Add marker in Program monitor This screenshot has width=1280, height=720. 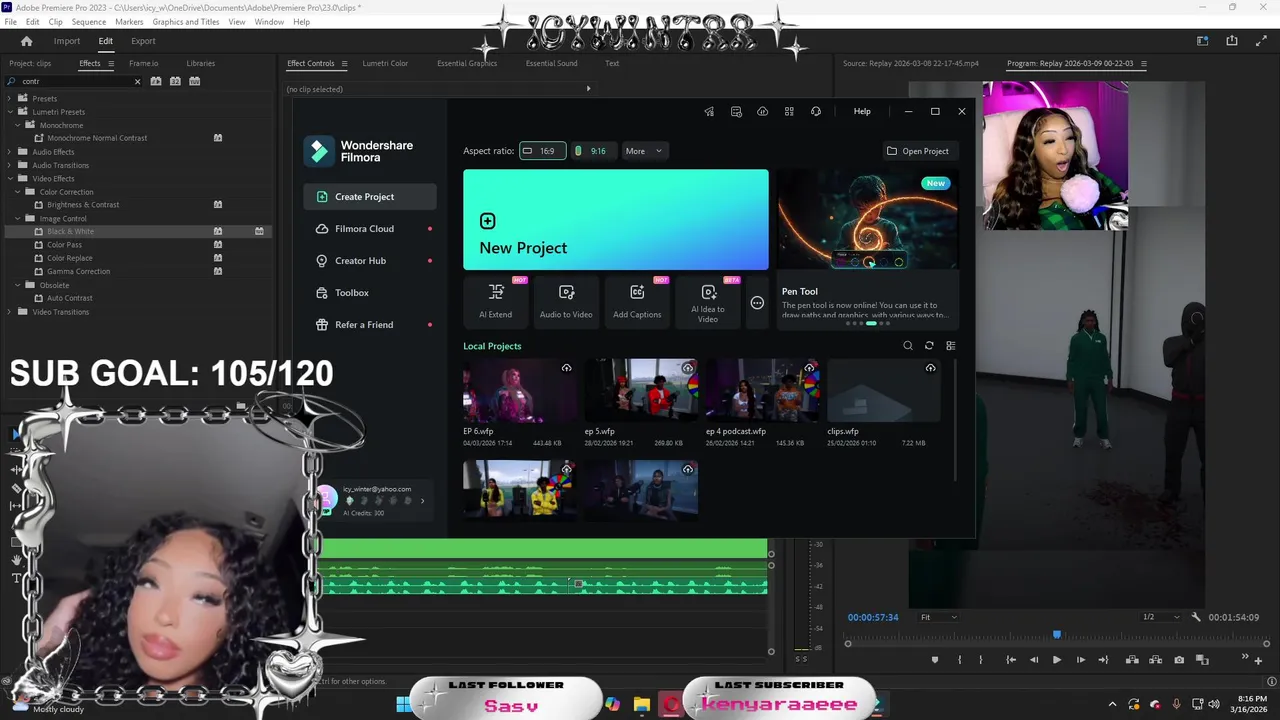pos(935,660)
